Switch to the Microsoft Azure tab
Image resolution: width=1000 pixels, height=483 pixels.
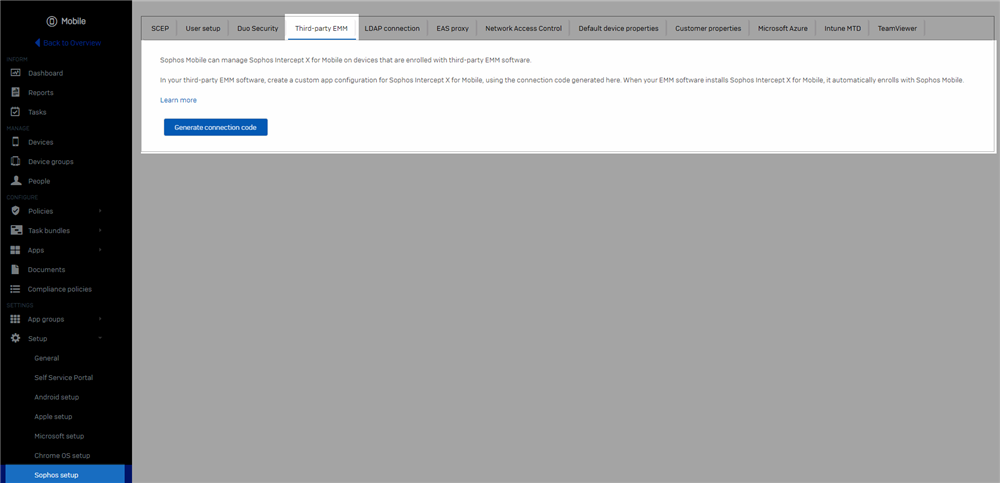click(783, 29)
